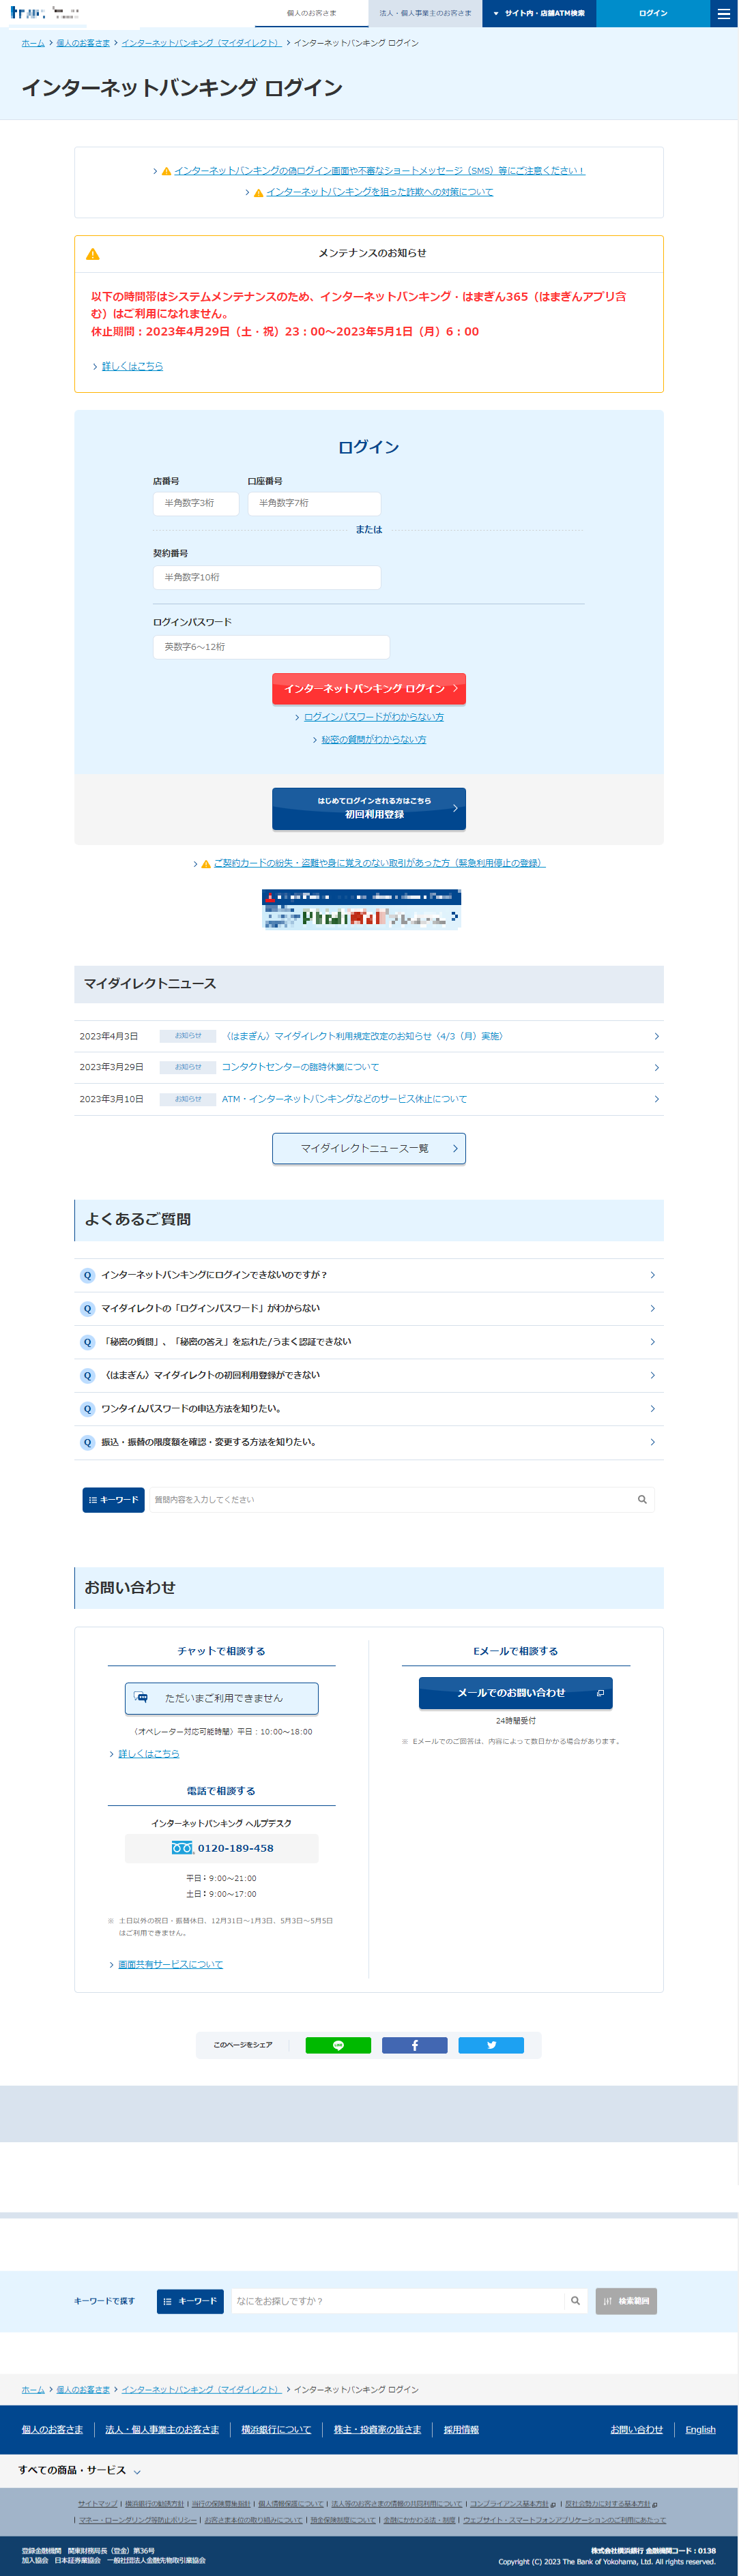This screenshot has height=2576, width=739.
Task: Expand サイト内・店舗ATM検索 dropdown
Action: pyautogui.click(x=539, y=13)
